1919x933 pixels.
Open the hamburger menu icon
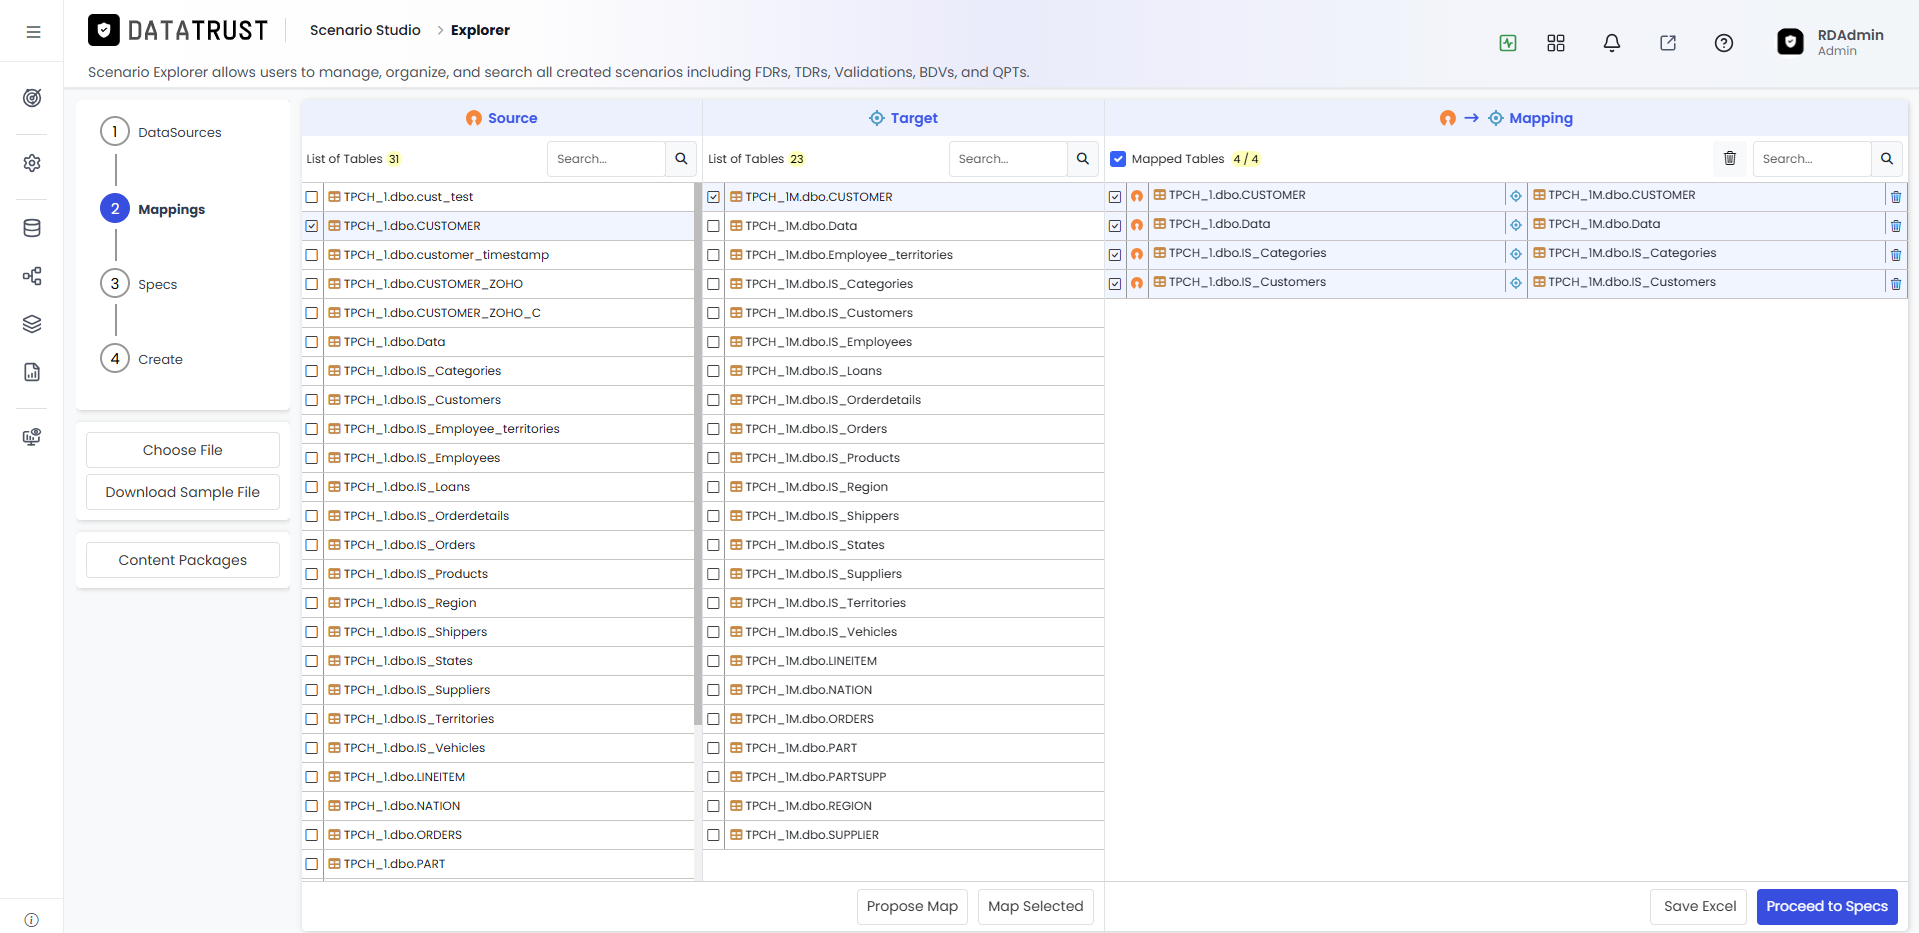(33, 32)
